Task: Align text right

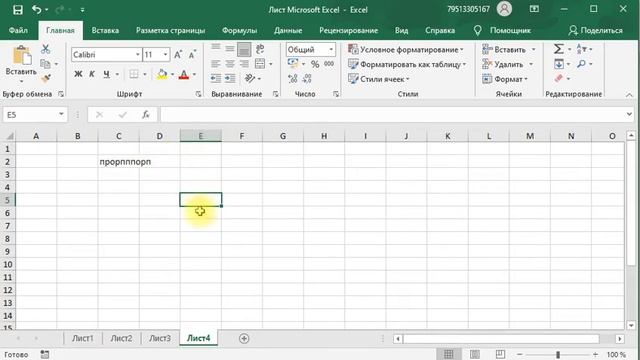Action: [x=244, y=64]
